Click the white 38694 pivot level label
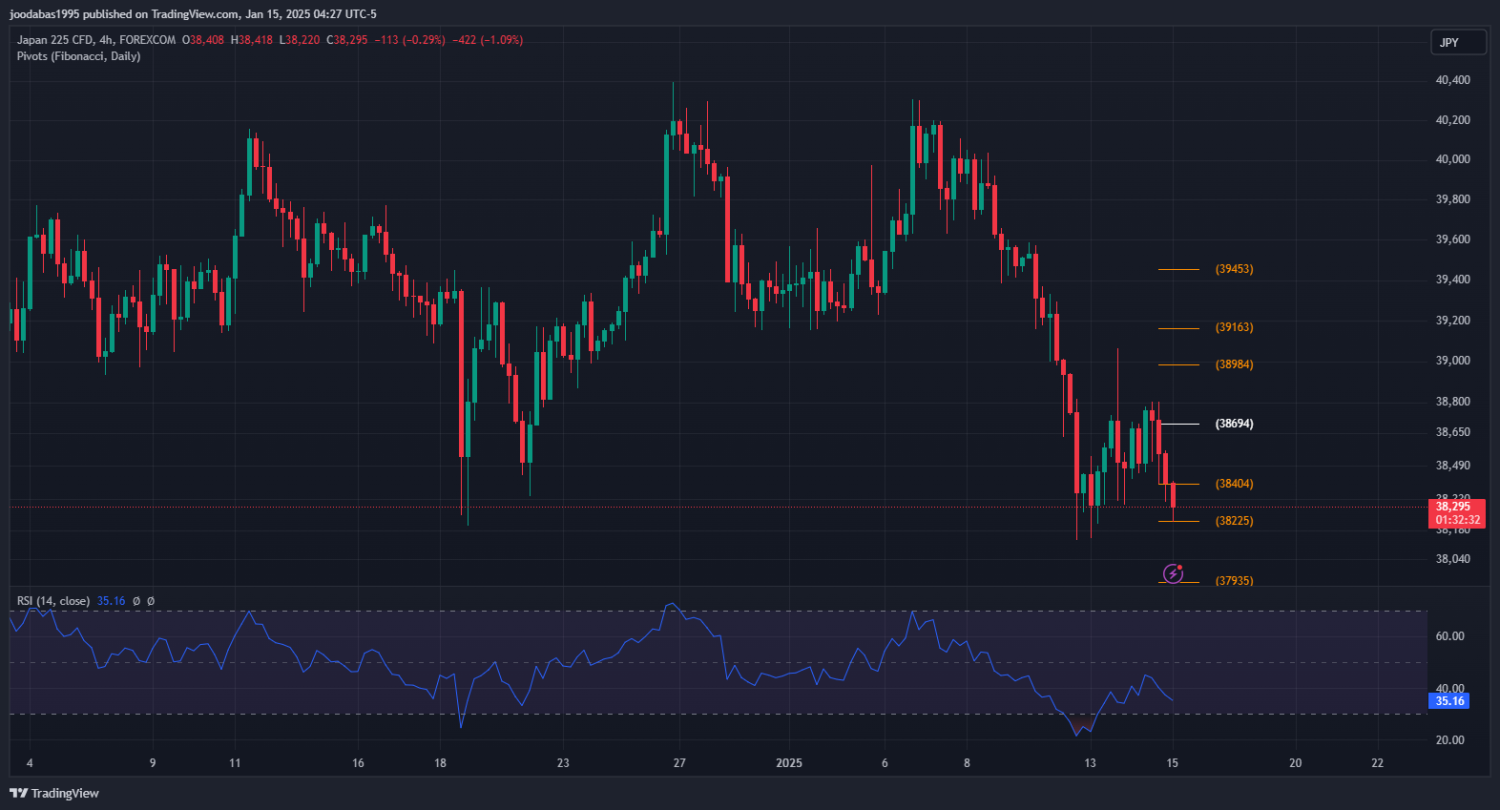 [x=1234, y=424]
